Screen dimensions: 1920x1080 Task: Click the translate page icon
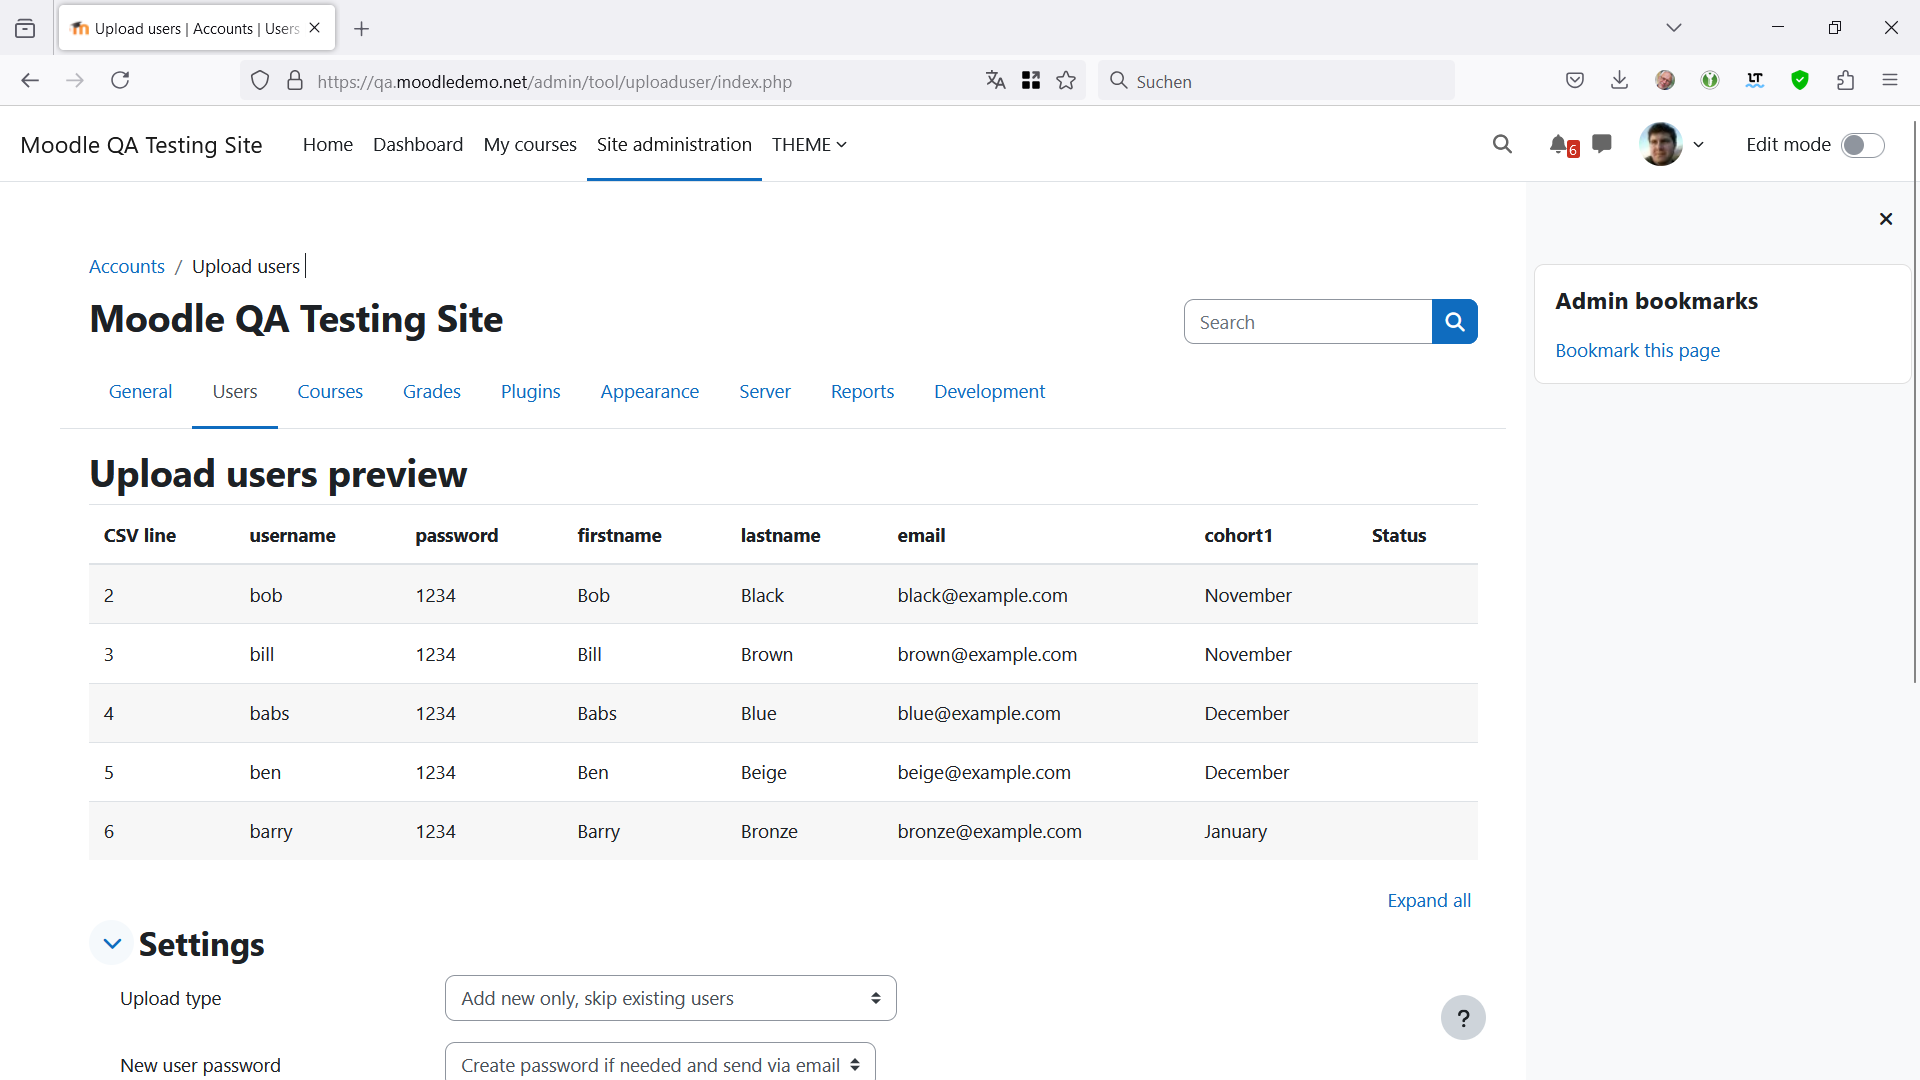tap(995, 81)
